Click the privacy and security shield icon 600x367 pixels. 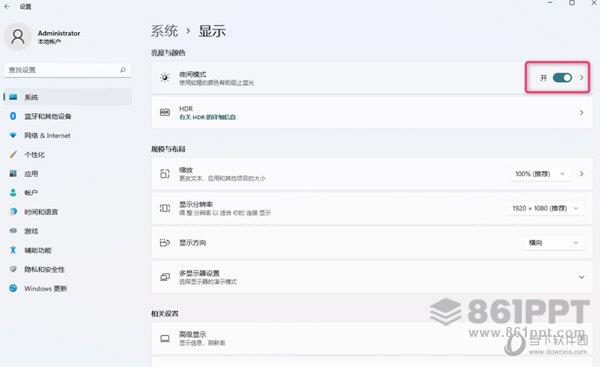[x=13, y=269]
